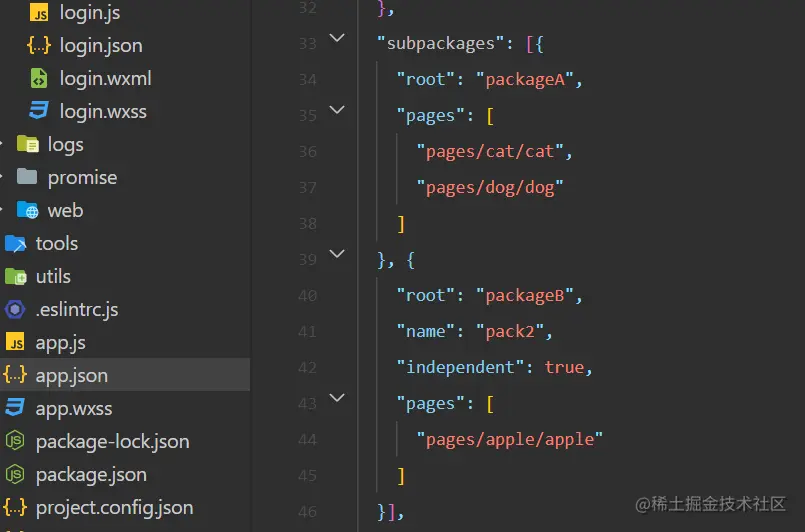Click the true value on line 42

click(564, 367)
